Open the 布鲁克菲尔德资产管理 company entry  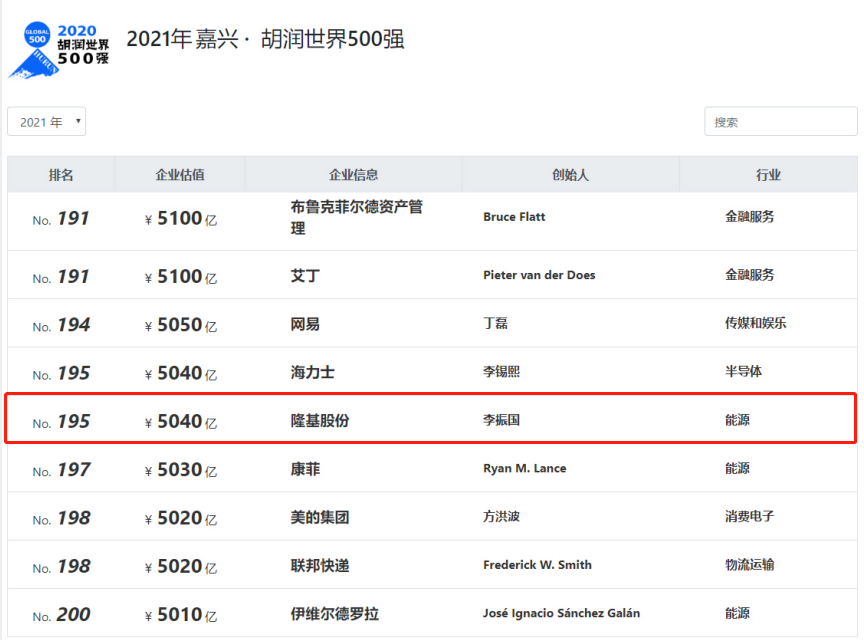[x=356, y=217]
